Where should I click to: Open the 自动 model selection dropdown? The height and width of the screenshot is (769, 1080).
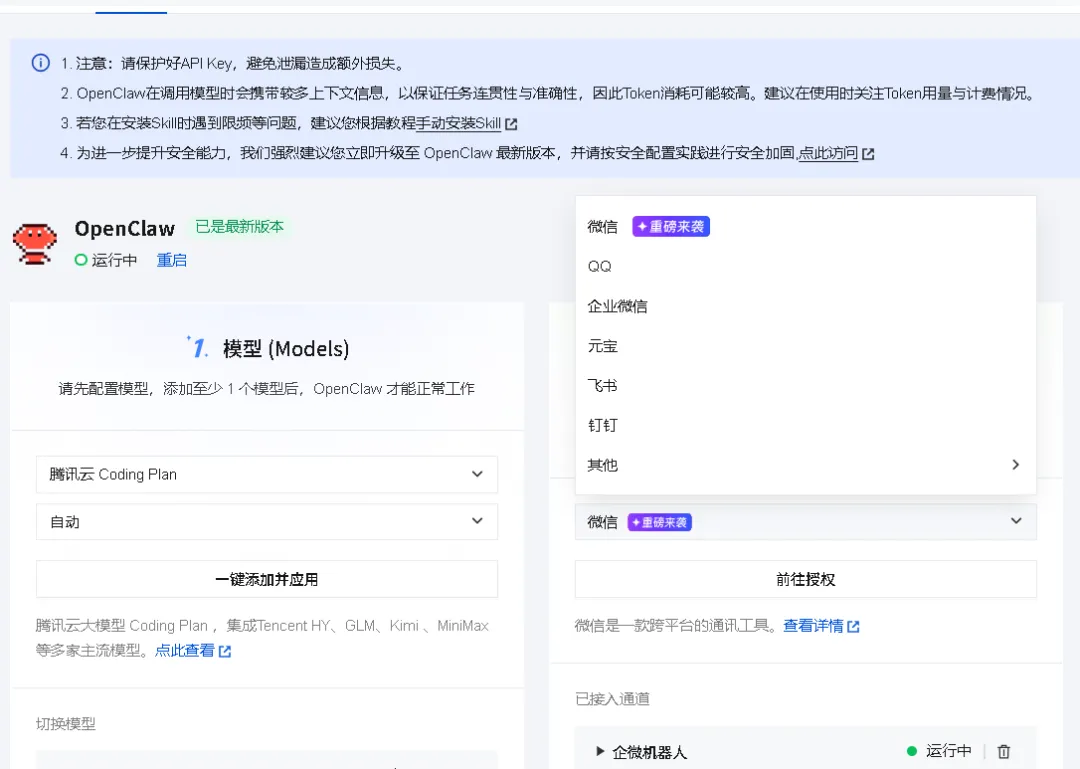tap(267, 522)
